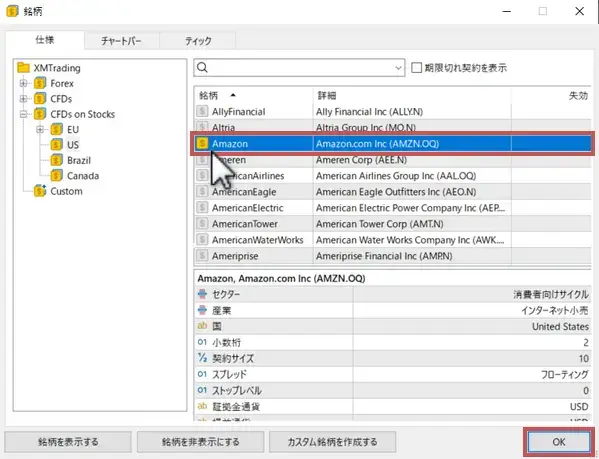This screenshot has height=459, width=599.
Task: Select American Airlines Group Inc (AAL.OQ)
Action: pos(396,176)
